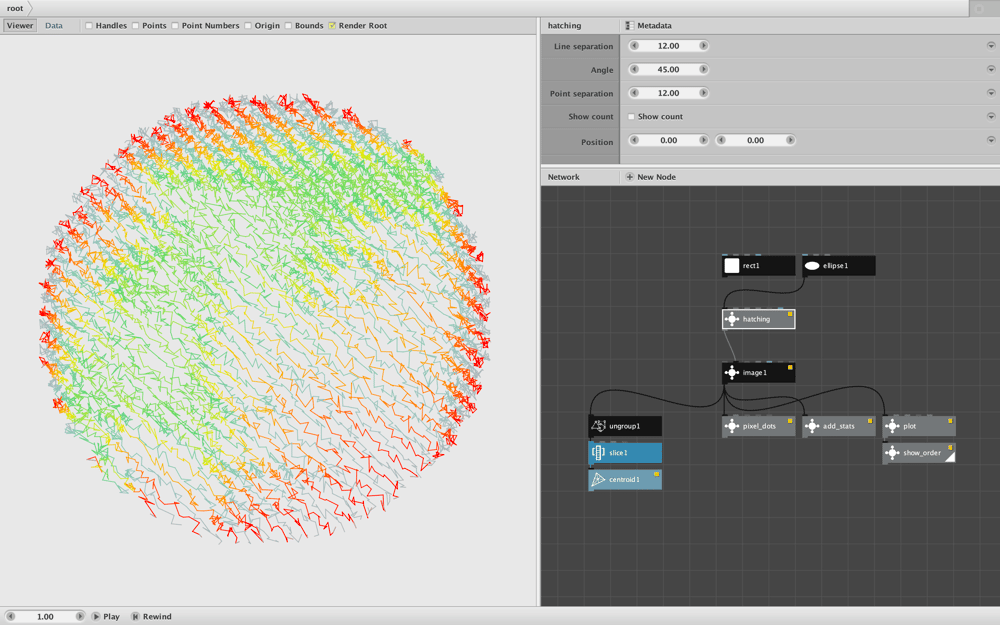Viewport: 1000px width, 625px height.
Task: Click the Metadata button
Action: point(648,26)
